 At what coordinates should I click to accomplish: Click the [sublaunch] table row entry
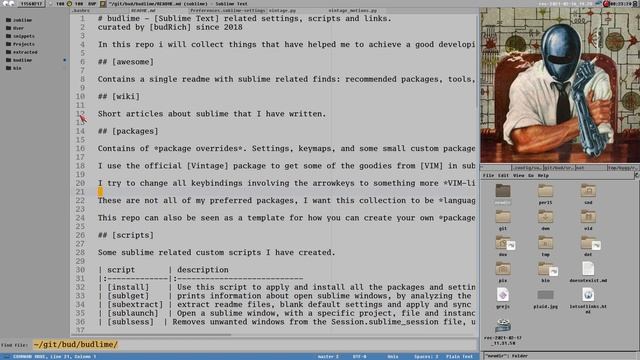coord(133,313)
